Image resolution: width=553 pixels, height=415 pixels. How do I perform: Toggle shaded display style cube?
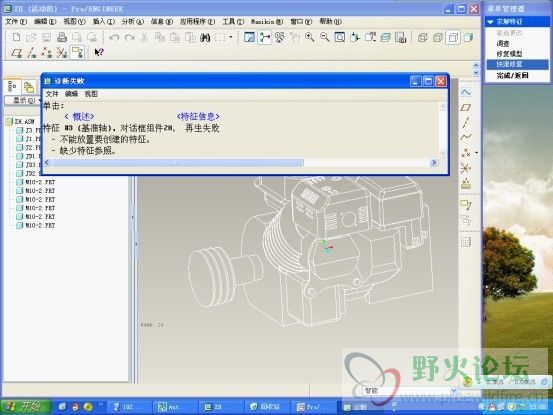(468, 37)
